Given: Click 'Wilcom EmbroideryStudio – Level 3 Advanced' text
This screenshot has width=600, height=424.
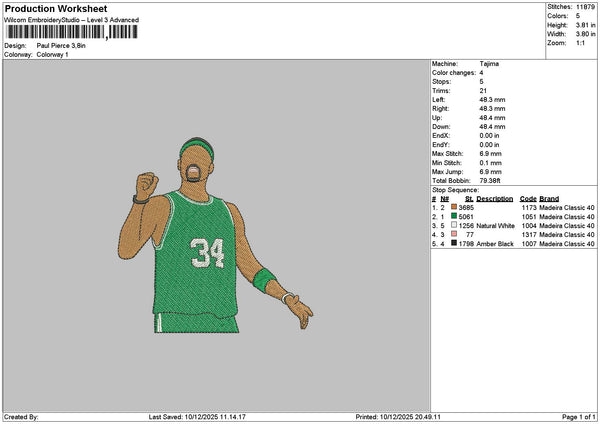Looking at the screenshot, I should pyautogui.click(x=72, y=20).
